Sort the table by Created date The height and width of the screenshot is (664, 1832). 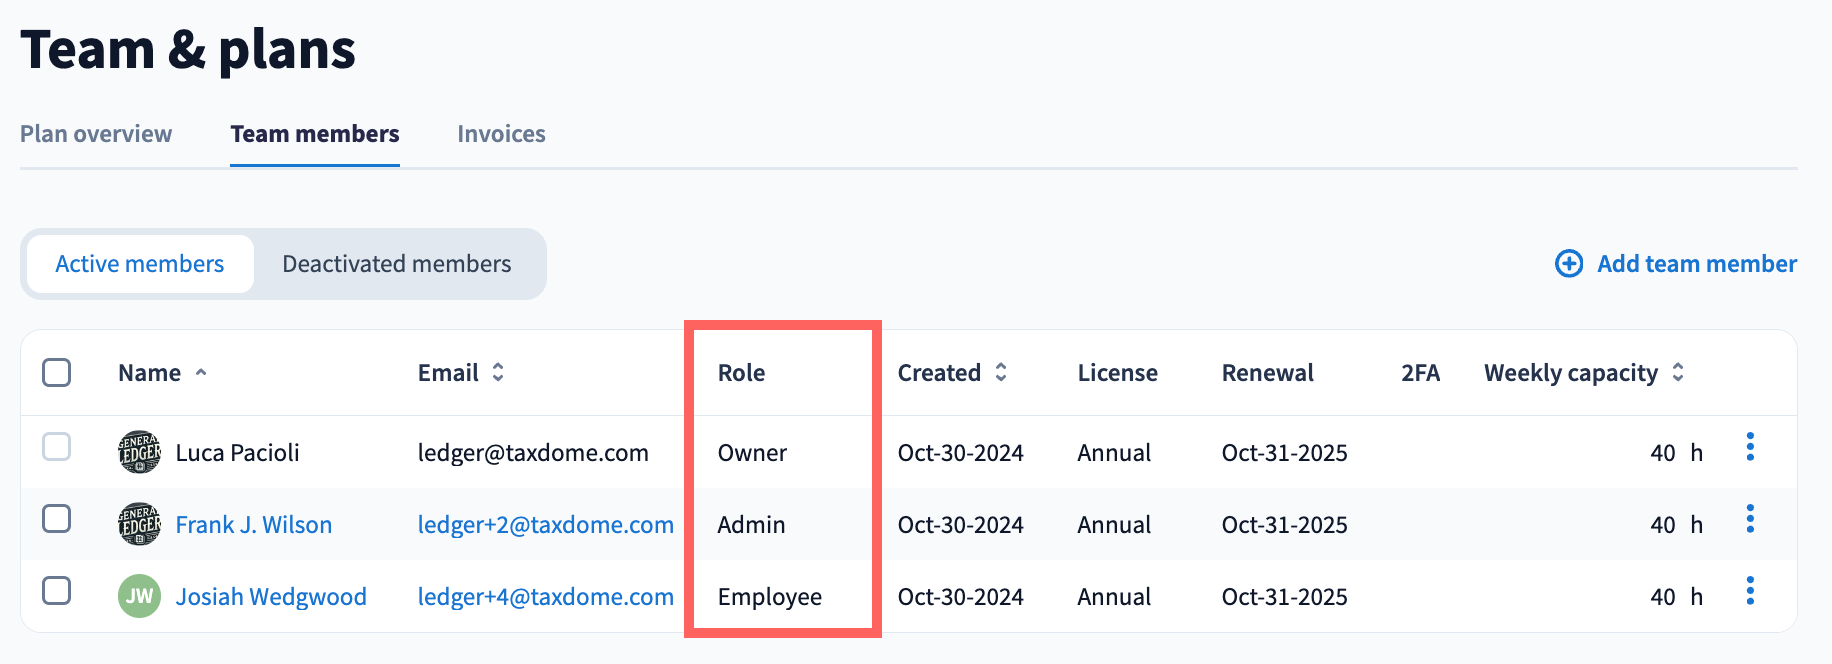pos(1001,372)
